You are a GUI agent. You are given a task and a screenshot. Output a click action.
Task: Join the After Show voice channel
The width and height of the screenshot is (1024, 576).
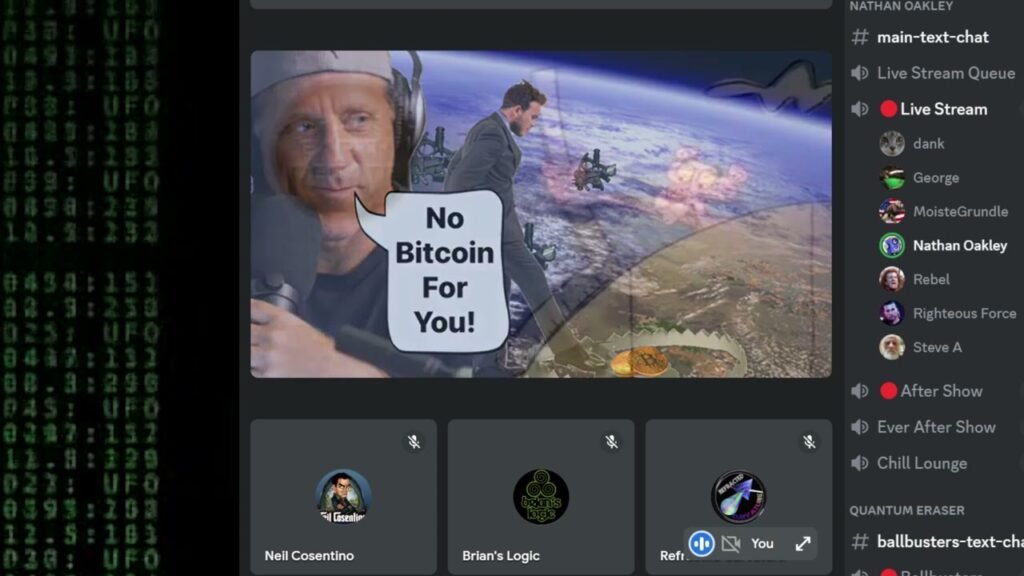click(x=941, y=391)
